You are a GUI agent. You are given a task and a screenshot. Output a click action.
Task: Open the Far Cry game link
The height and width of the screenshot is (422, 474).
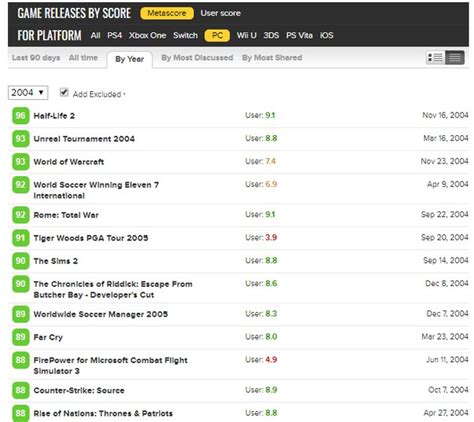[x=48, y=337]
